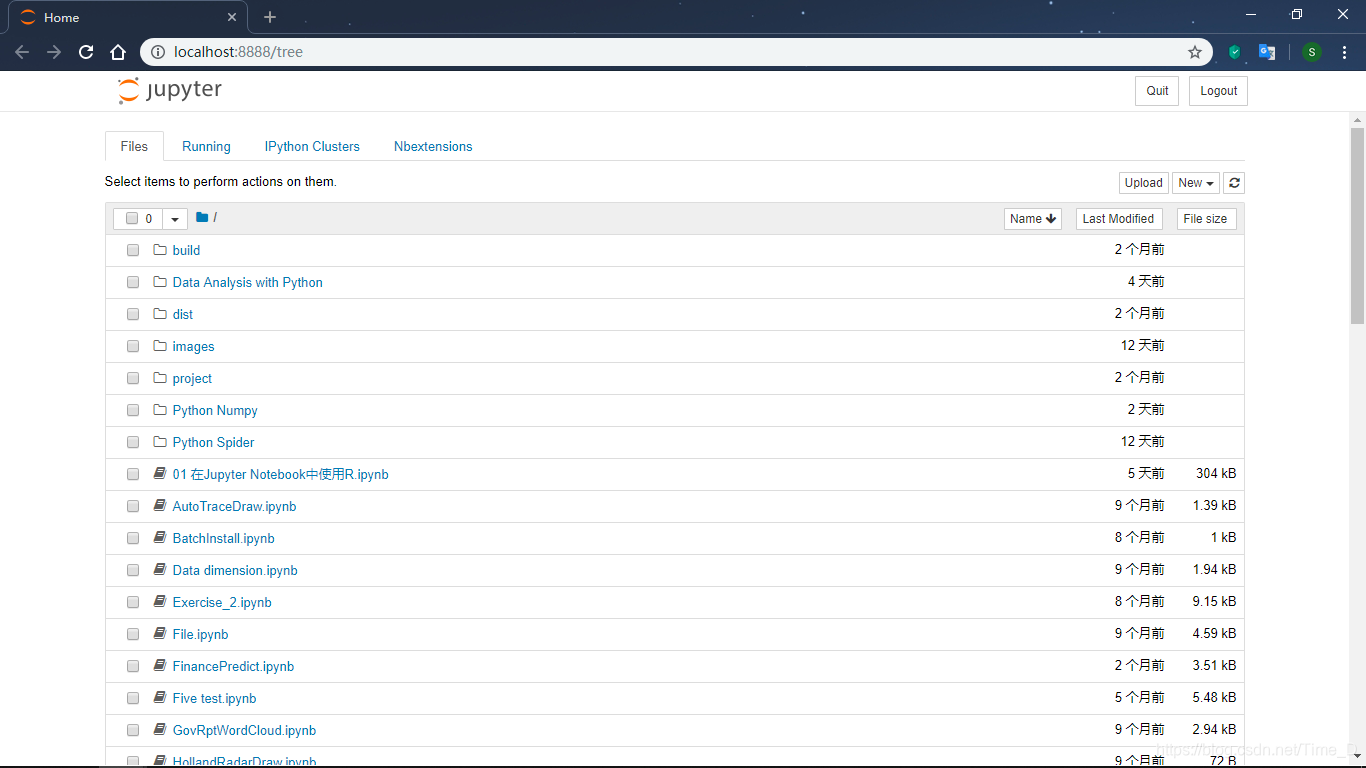This screenshot has width=1366, height=768.
Task: Switch to the Files tab
Action: (134, 146)
